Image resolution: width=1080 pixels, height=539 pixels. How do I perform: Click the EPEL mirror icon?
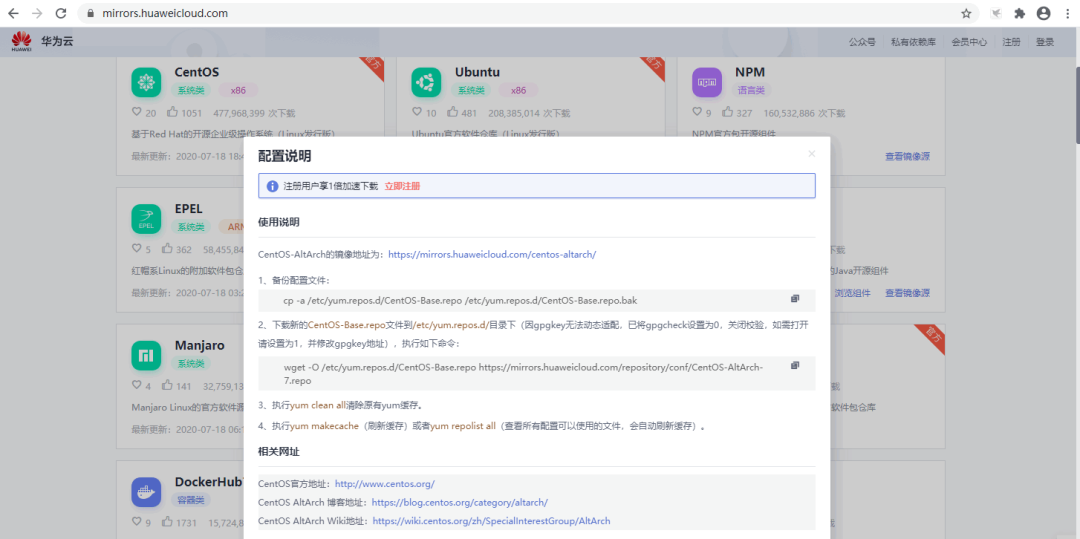tap(146, 219)
